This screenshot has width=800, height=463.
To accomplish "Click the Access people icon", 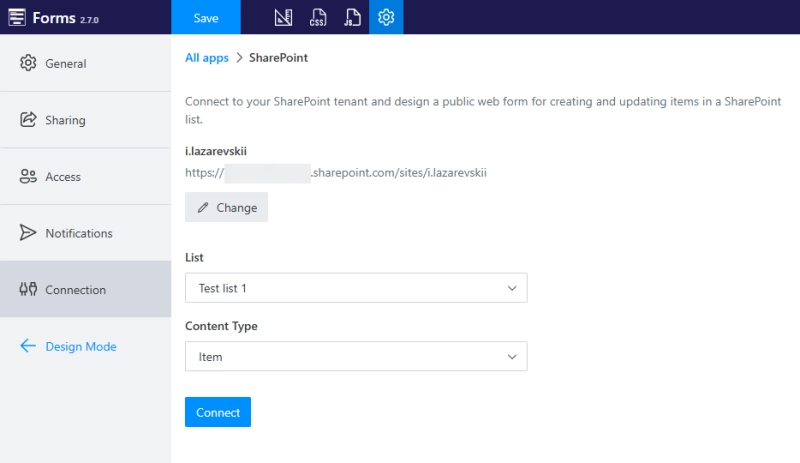I will point(28,176).
